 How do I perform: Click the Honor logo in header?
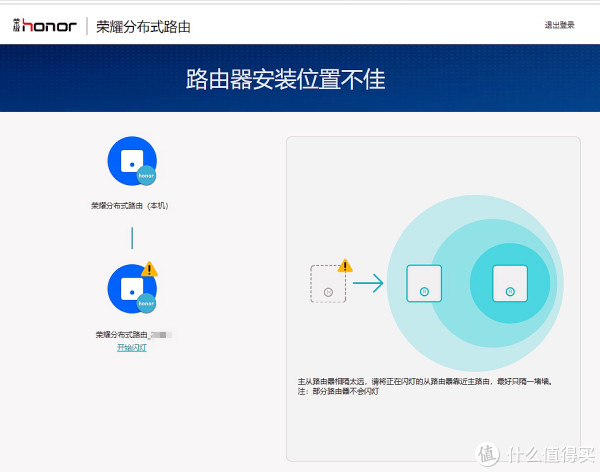(45, 26)
